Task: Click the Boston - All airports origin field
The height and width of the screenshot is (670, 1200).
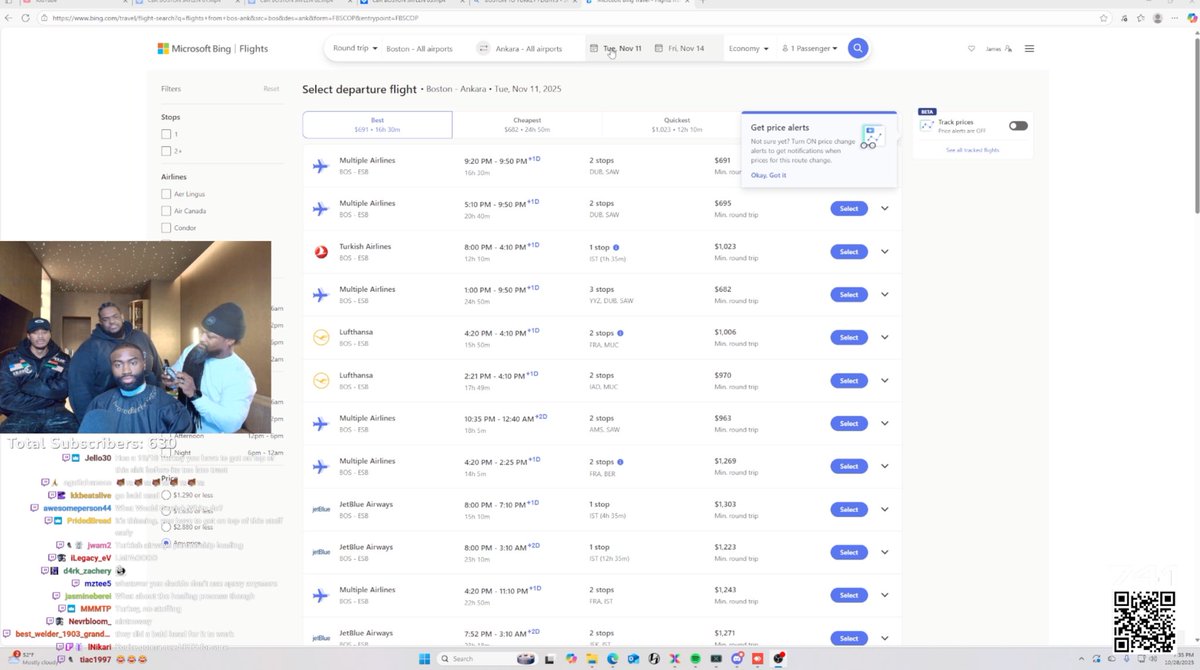Action: click(419, 48)
